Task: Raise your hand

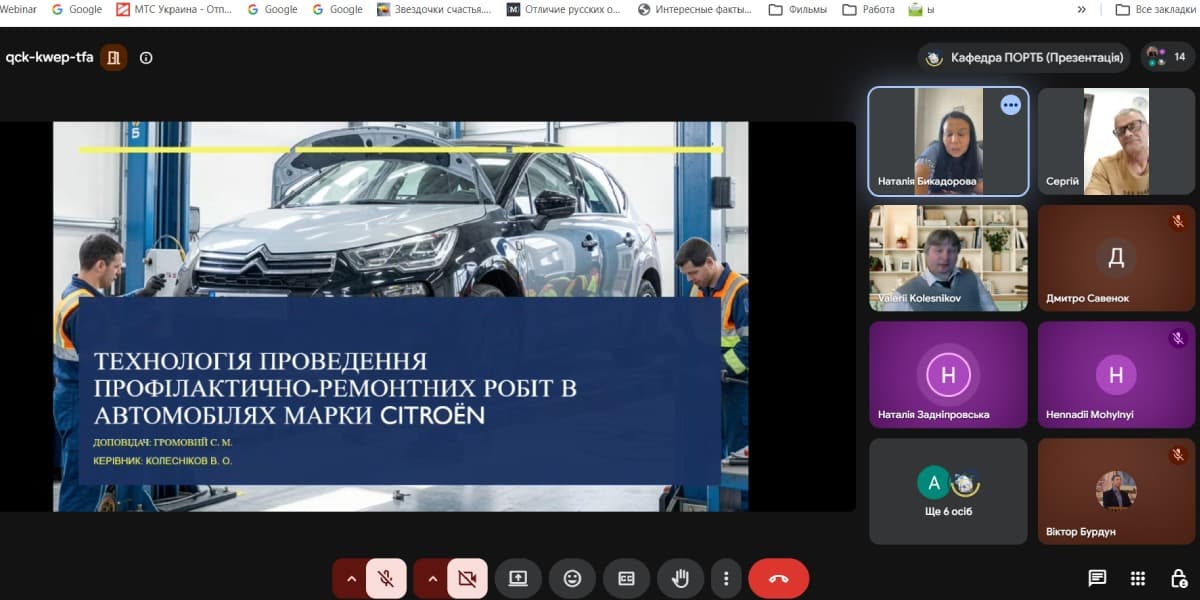Action: [680, 578]
